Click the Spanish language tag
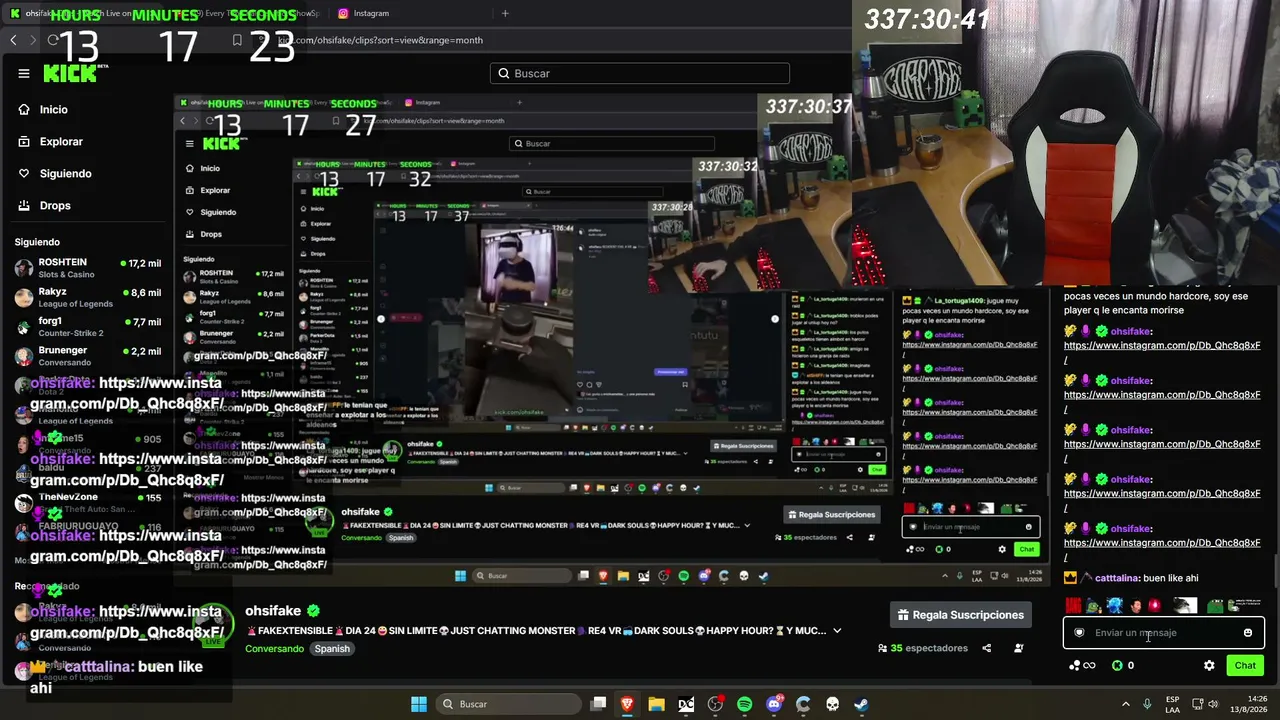The height and width of the screenshot is (720, 1280). click(332, 648)
